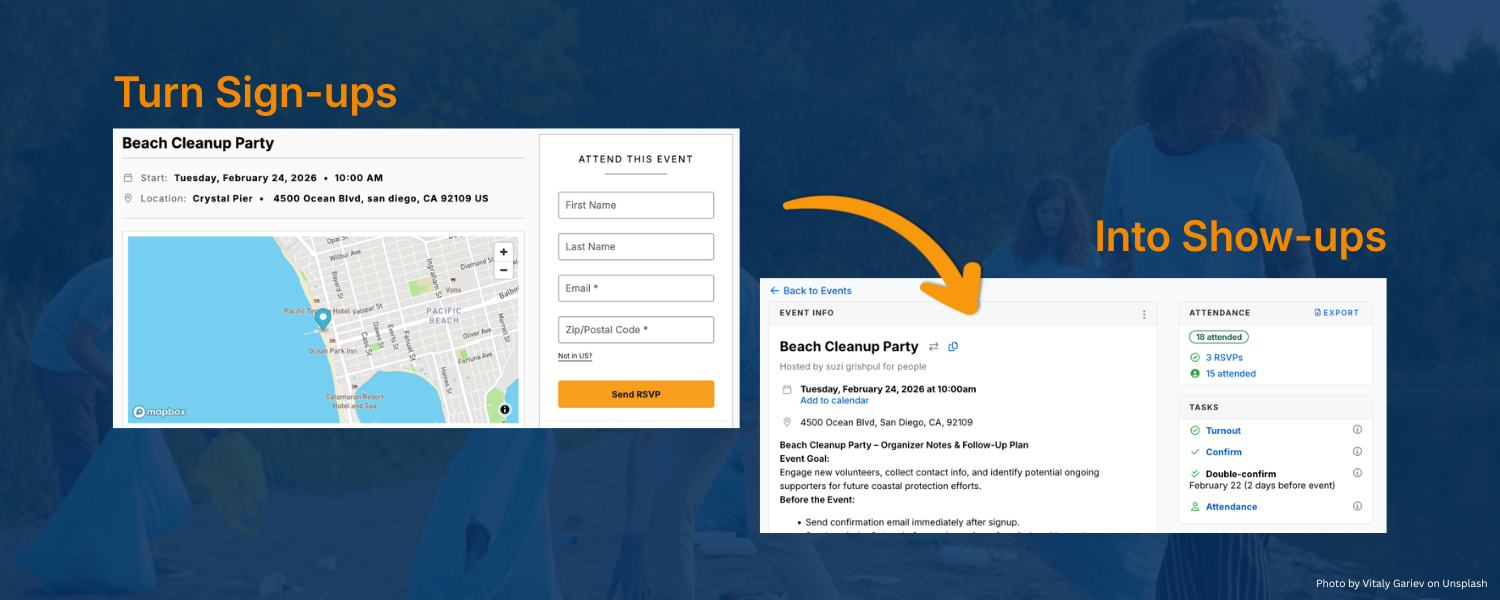The image size is (1500, 600).
Task: Click the info icon for Attendance task
Action: [x=1357, y=506]
